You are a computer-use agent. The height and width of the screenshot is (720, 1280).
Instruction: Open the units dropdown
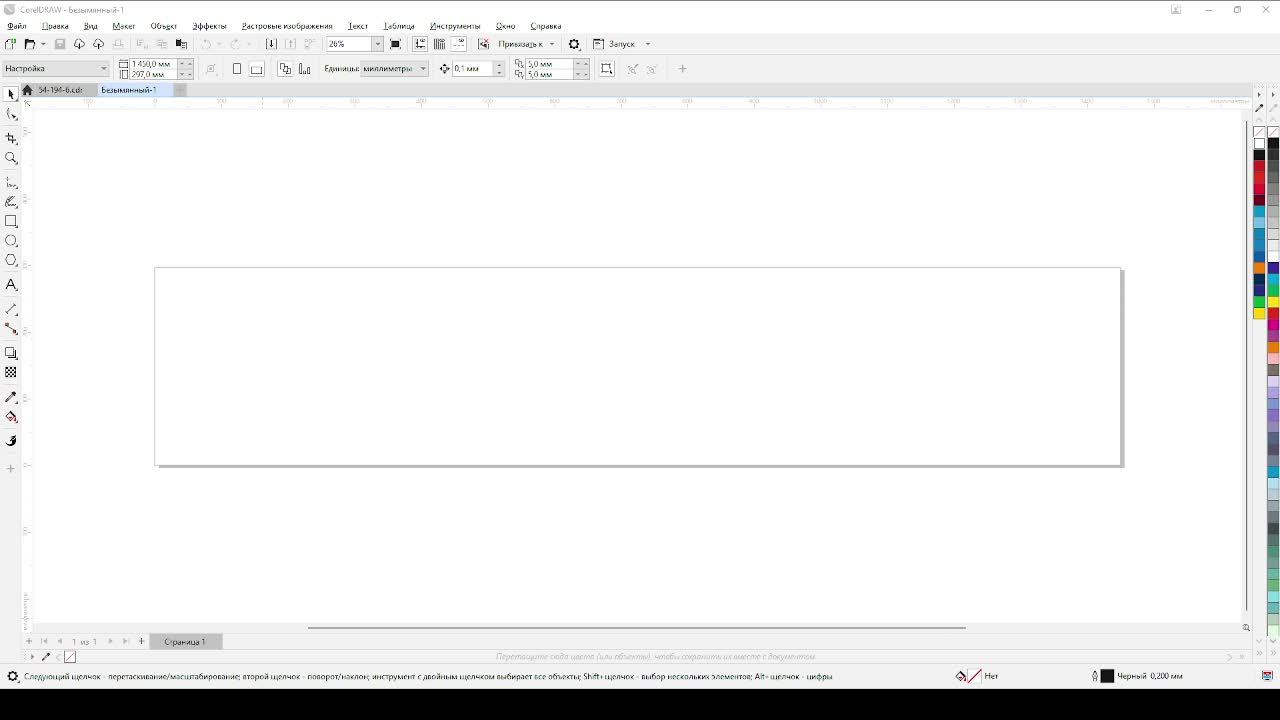395,69
